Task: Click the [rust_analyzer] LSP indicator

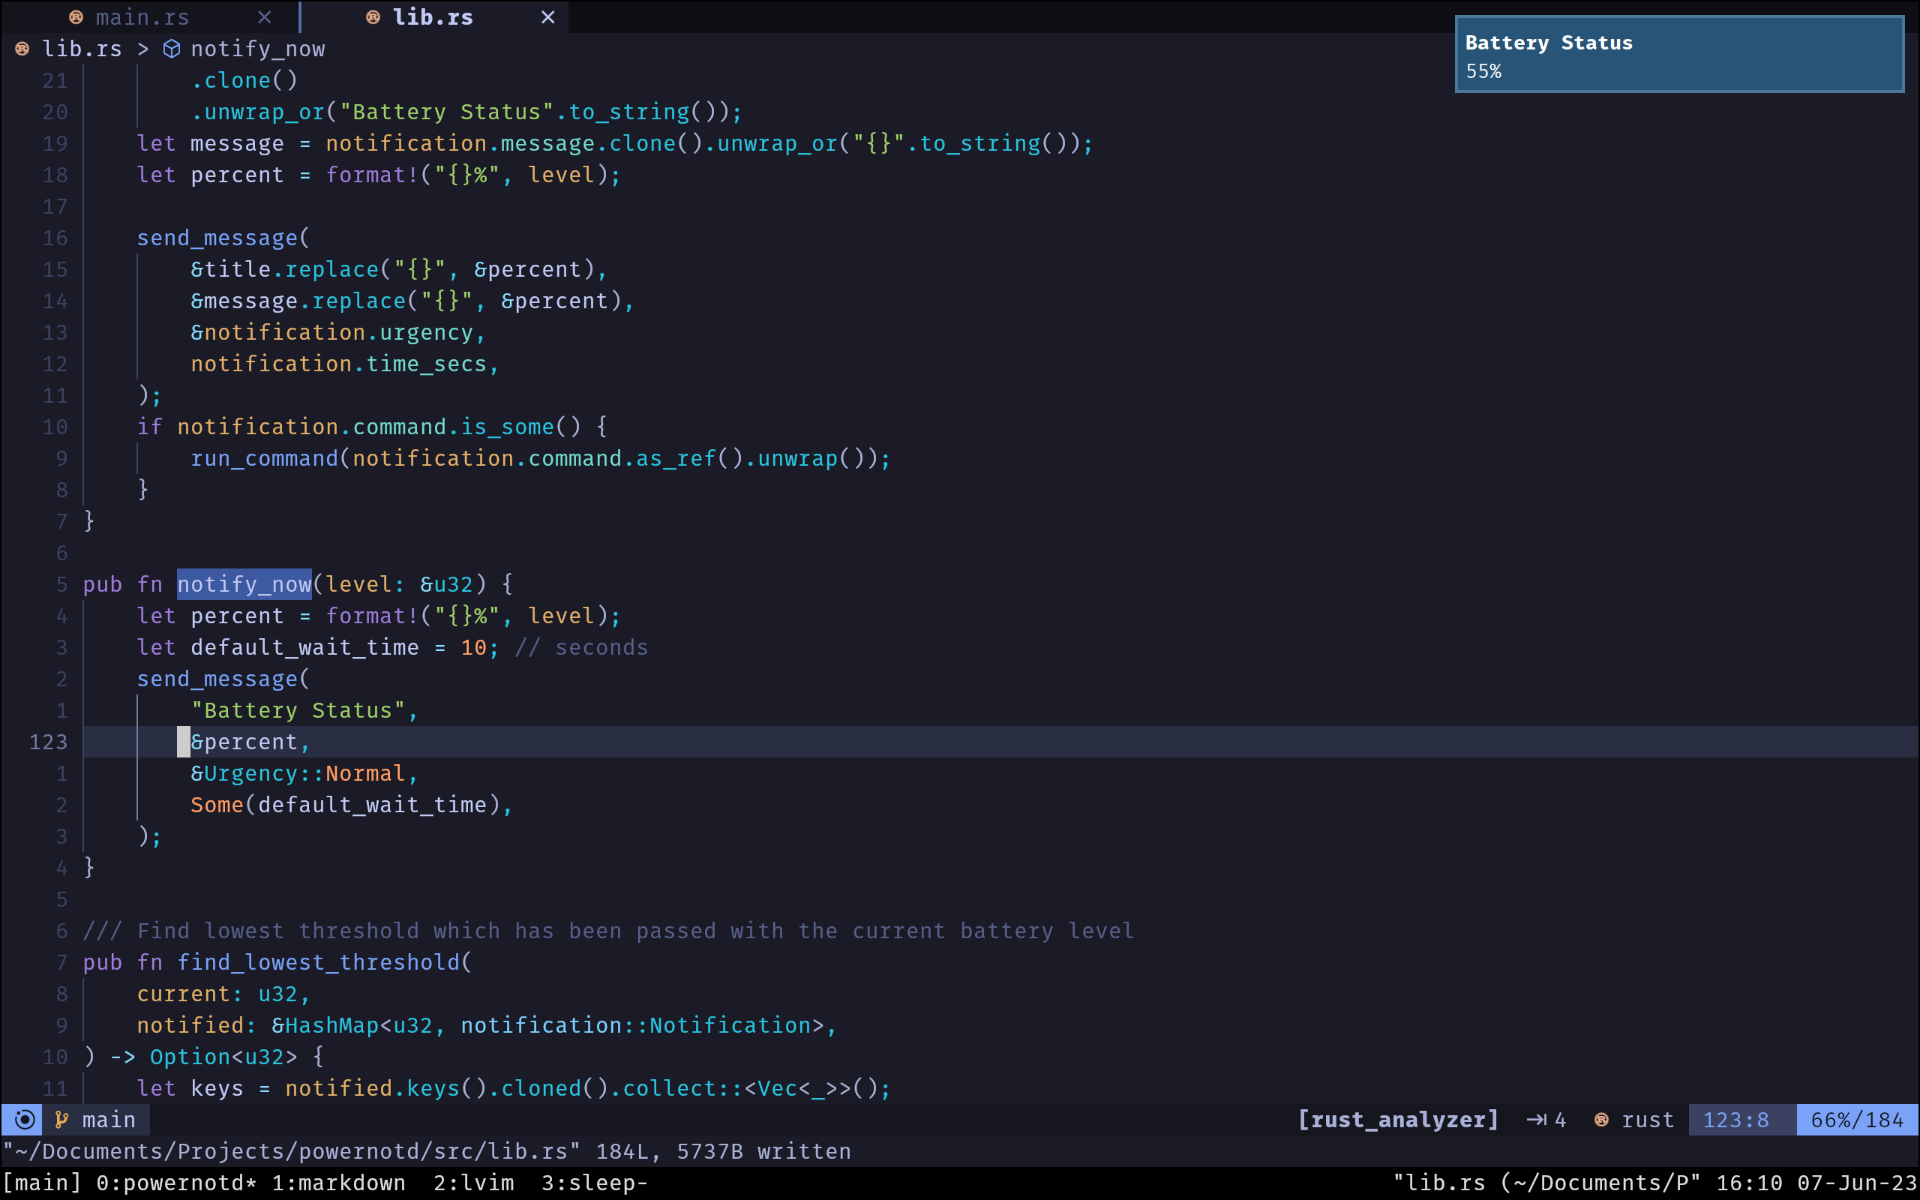Action: (1398, 1120)
